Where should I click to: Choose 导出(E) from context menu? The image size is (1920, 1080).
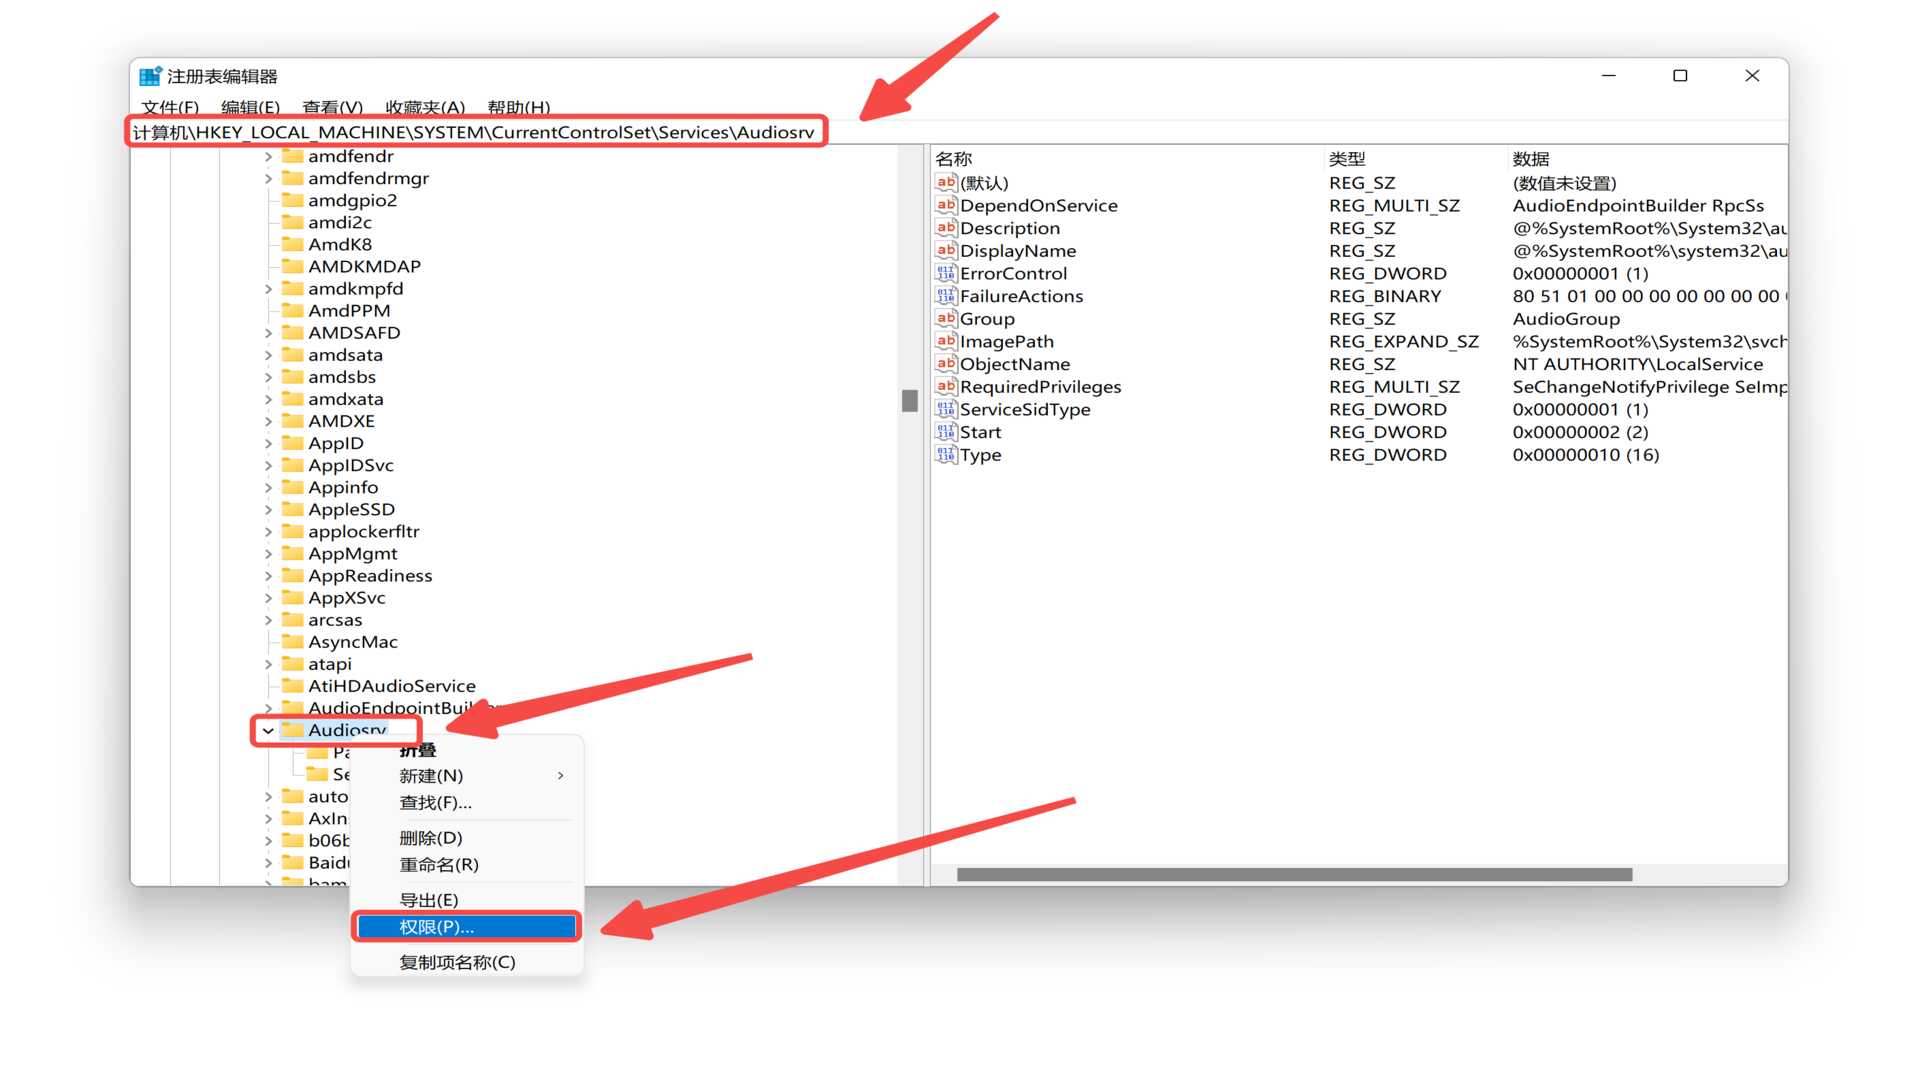428,900
